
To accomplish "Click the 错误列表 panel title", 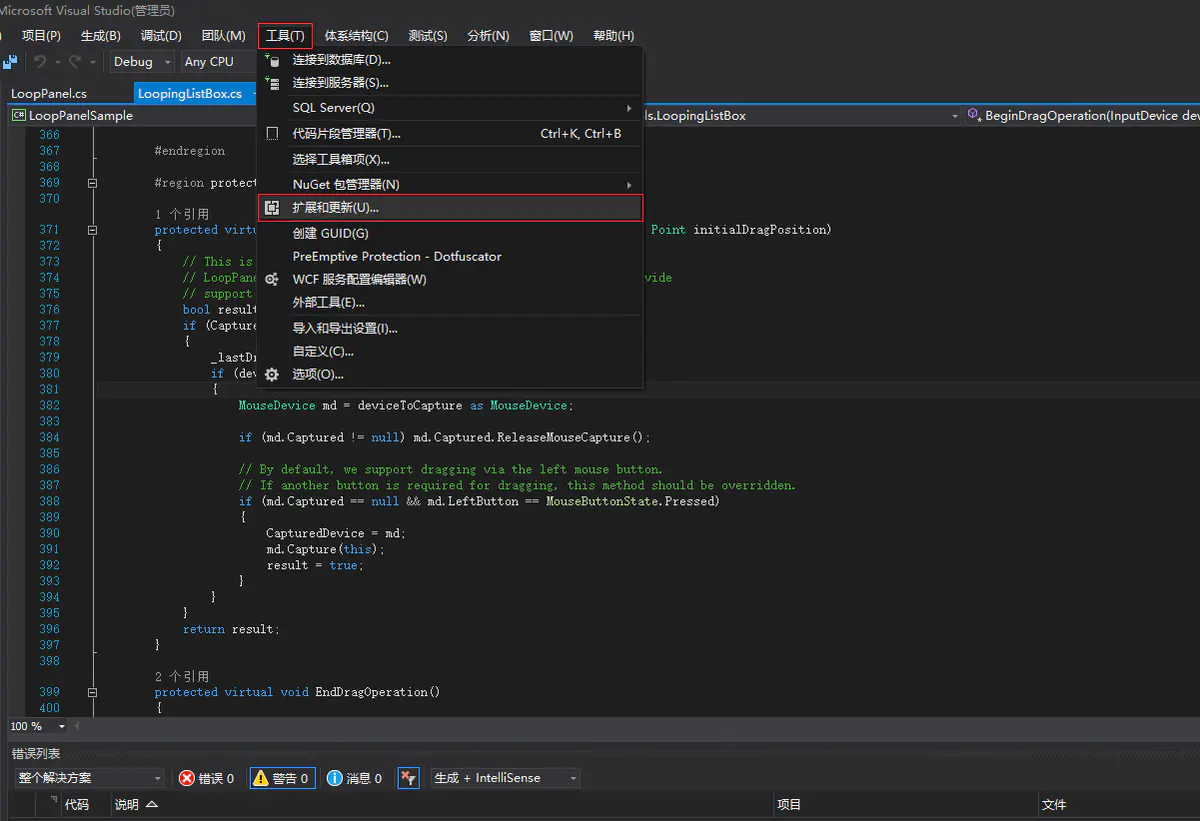I will 36,754.
